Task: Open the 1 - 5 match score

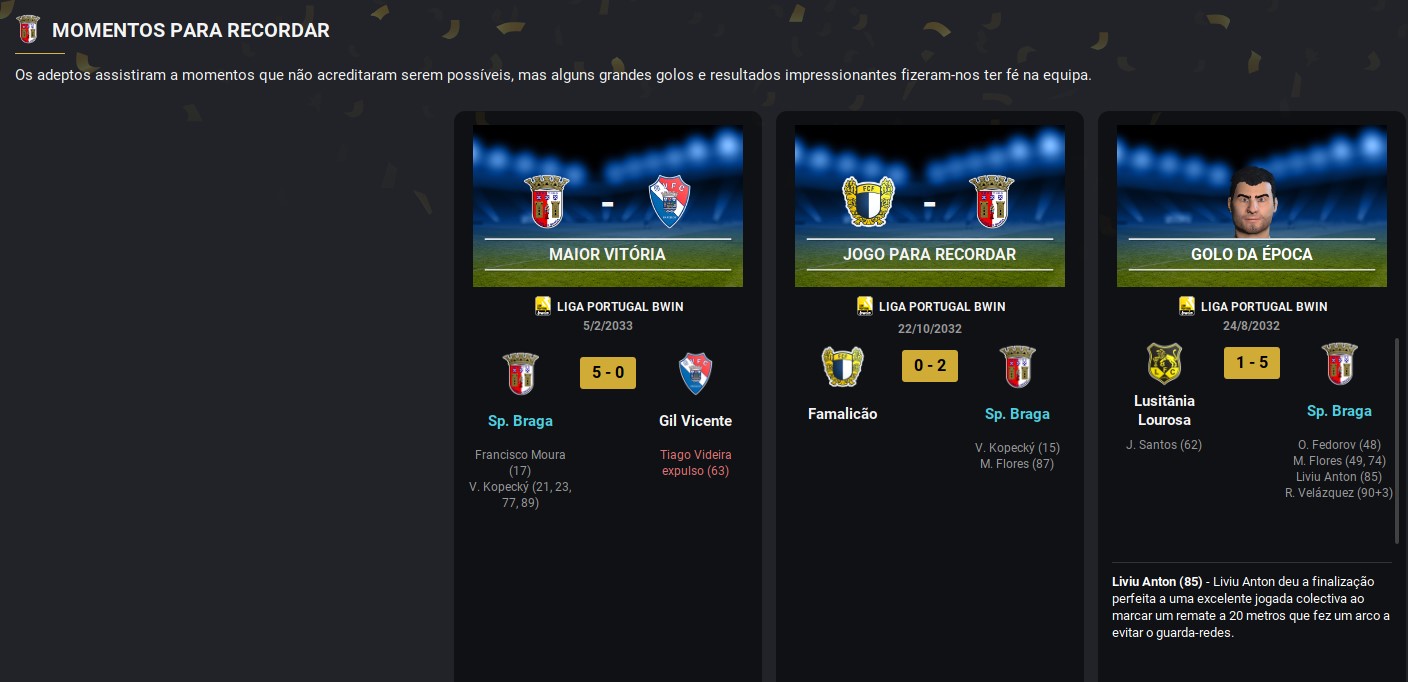Action: click(x=1252, y=363)
